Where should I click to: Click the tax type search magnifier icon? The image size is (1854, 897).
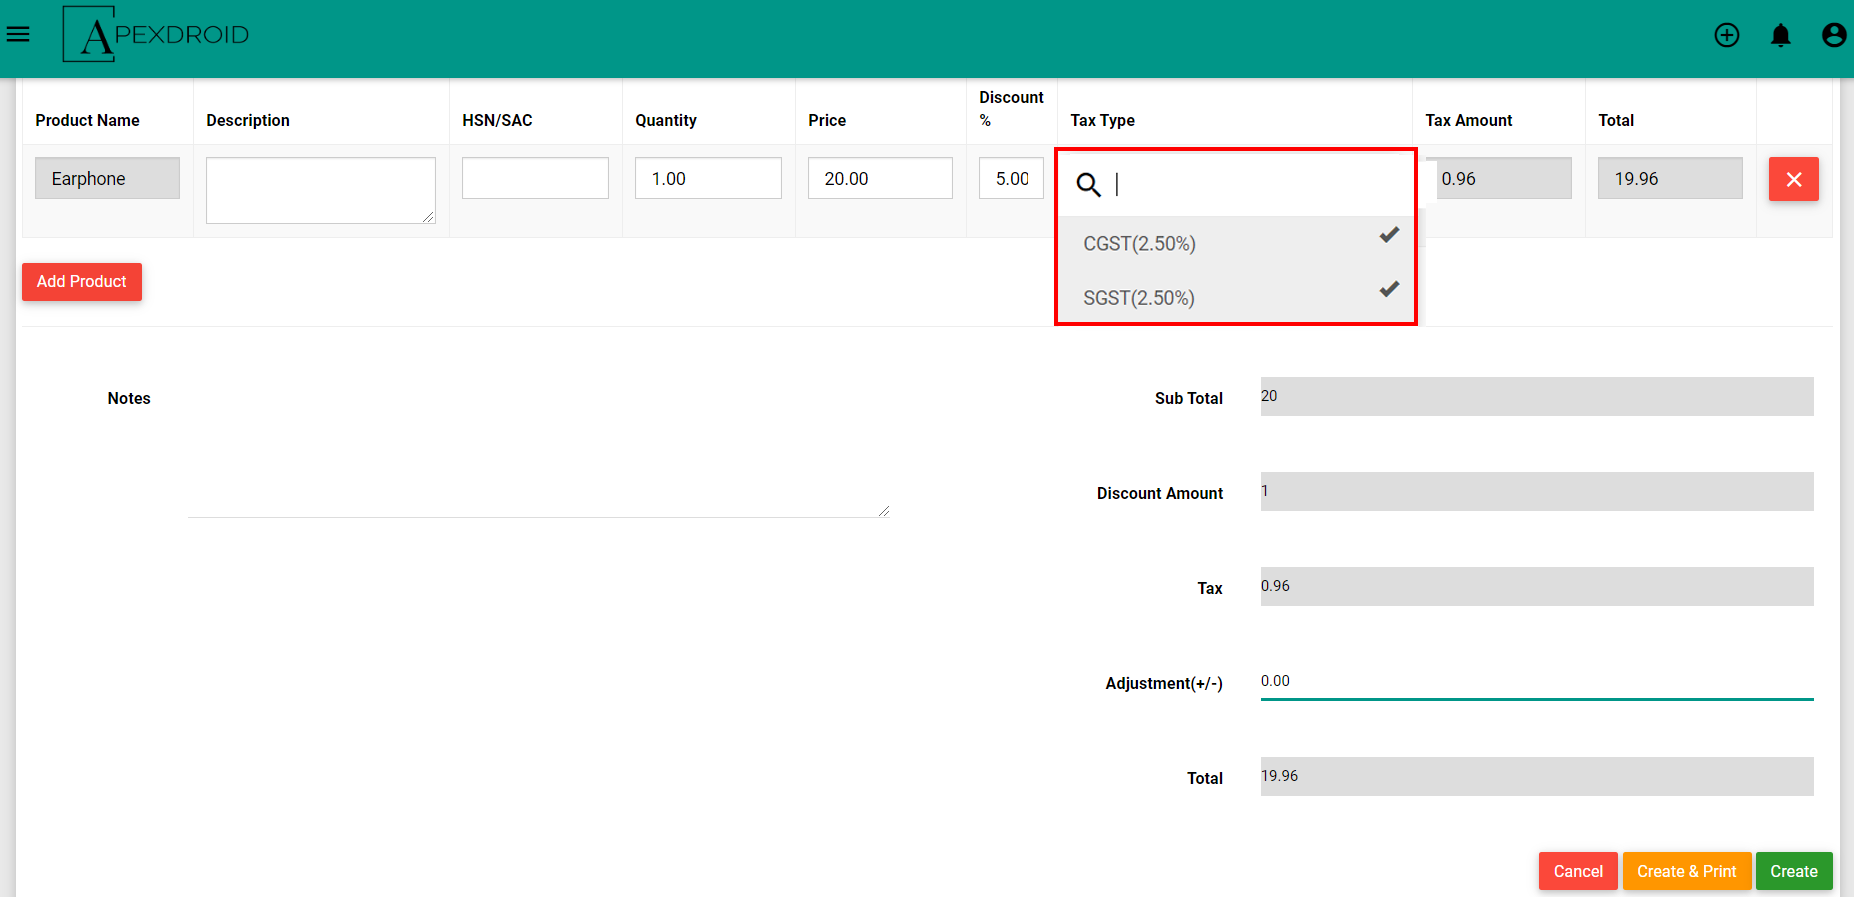coord(1088,184)
